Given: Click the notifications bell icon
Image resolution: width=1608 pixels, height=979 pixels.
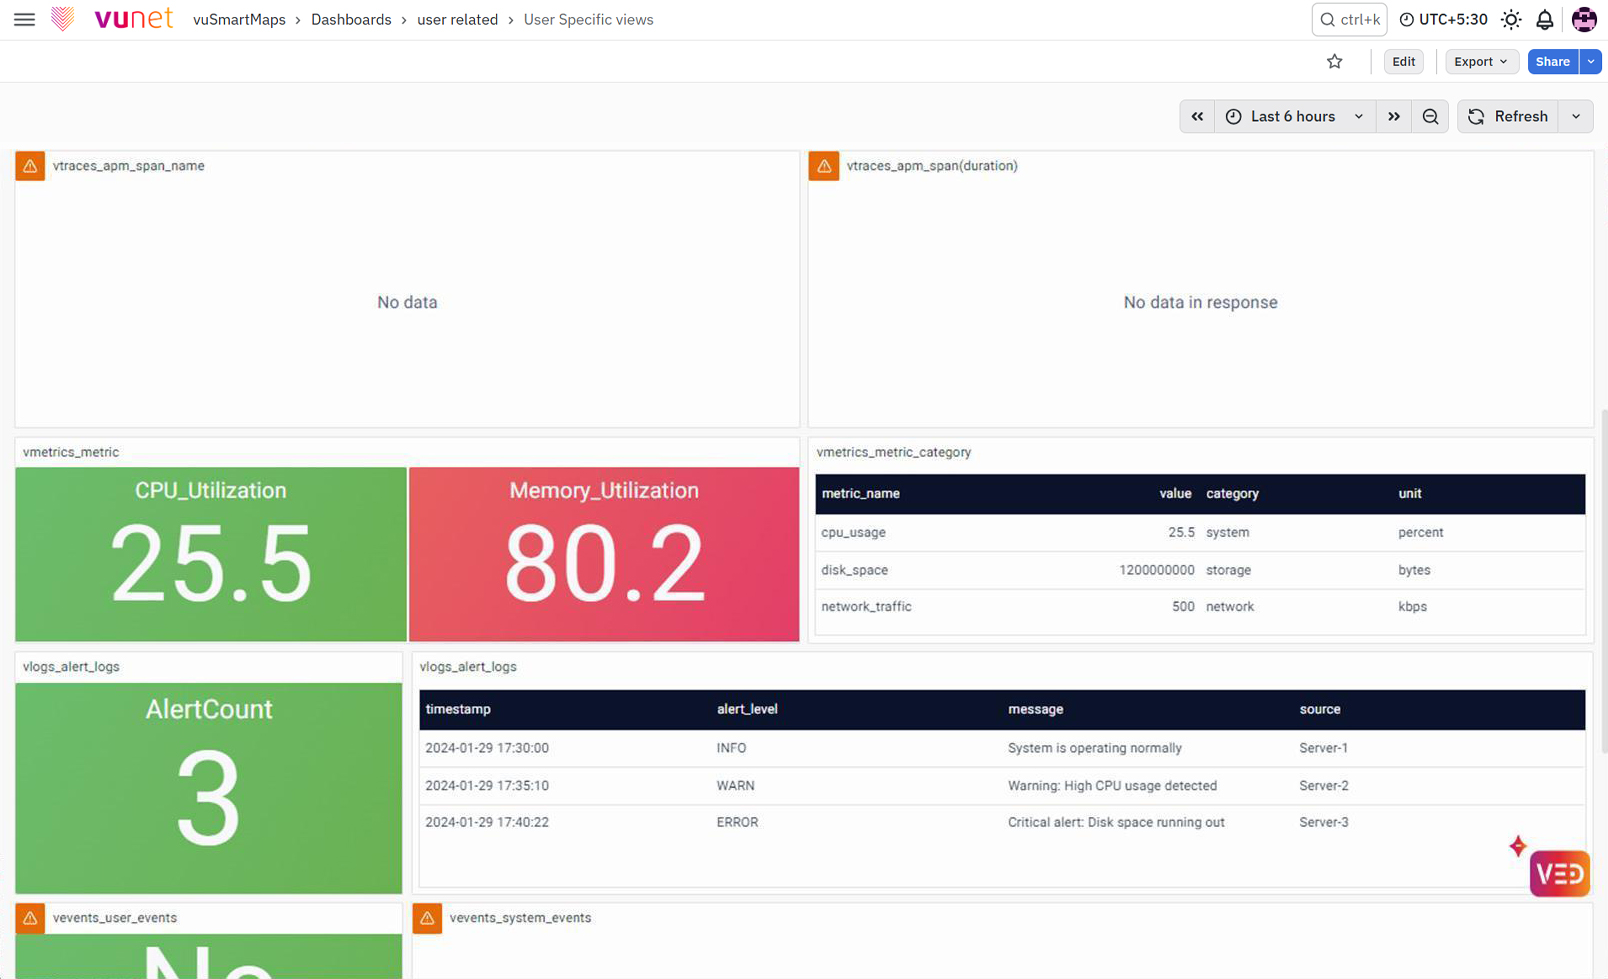Looking at the screenshot, I should pos(1545,19).
